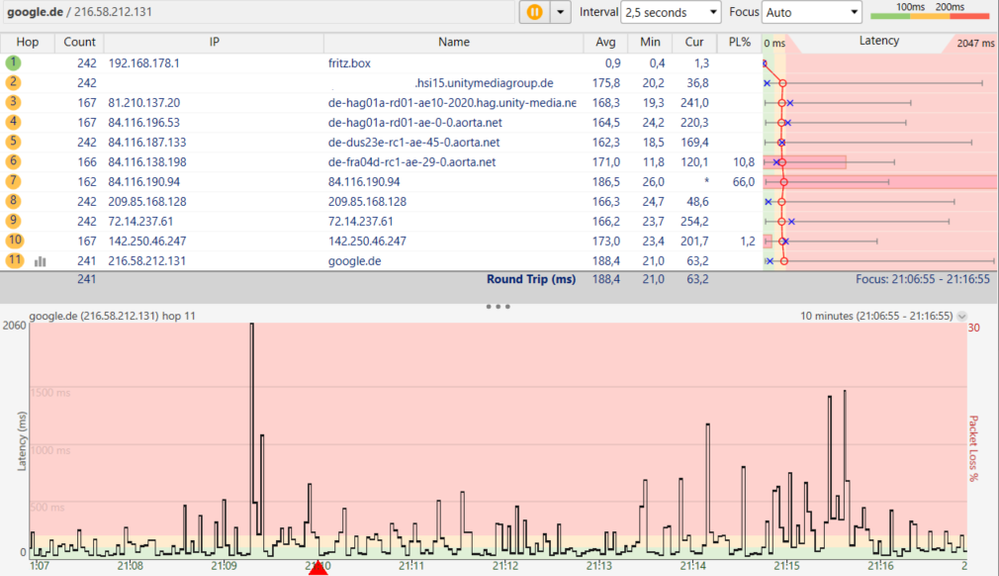Open the Interval 2,5 seconds dropdown

(x=670, y=12)
